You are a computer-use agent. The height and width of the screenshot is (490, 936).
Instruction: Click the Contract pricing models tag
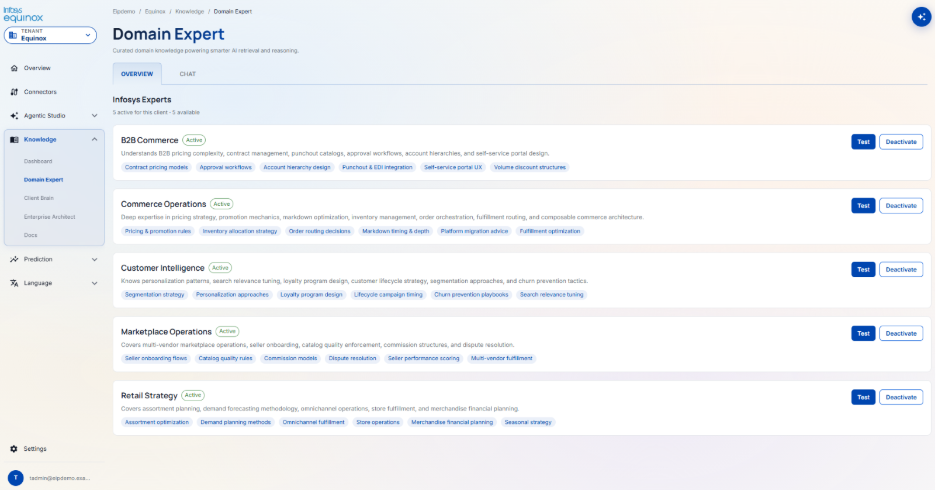coord(156,168)
